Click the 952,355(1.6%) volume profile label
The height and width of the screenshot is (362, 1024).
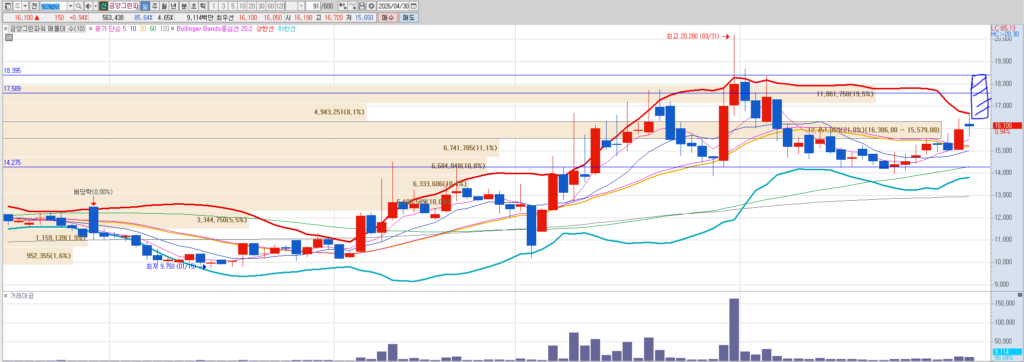coord(49,256)
